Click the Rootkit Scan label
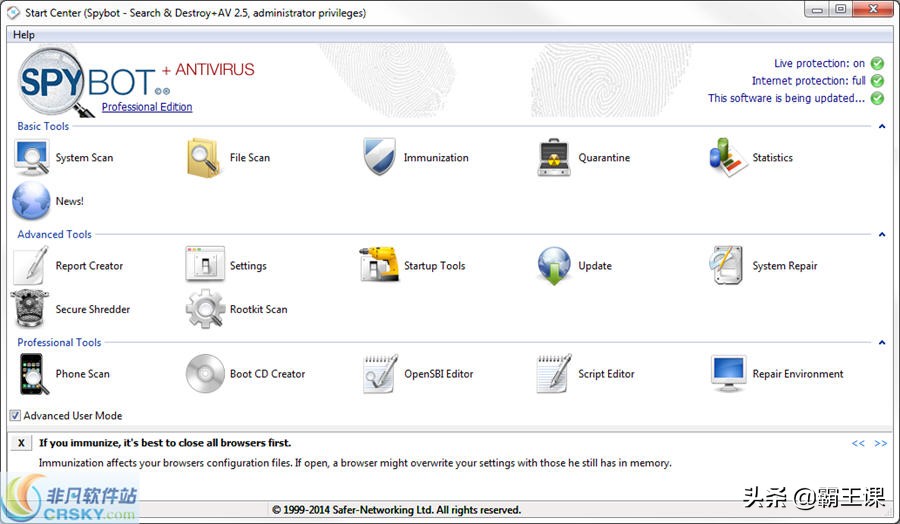Screen dimensions: 900x524 coord(258,309)
